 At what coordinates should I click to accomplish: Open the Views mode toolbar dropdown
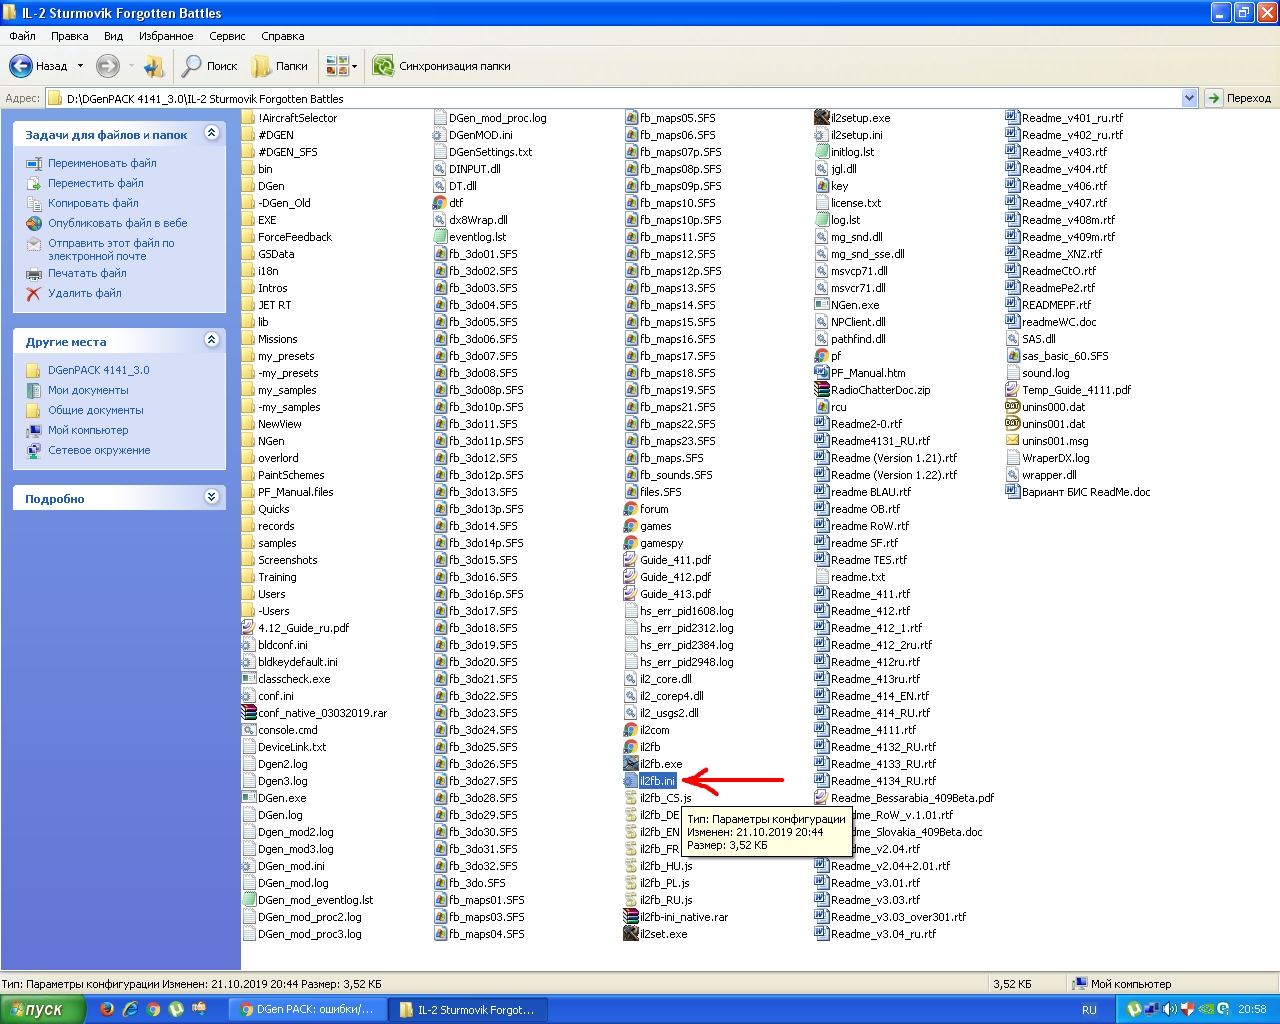point(341,66)
